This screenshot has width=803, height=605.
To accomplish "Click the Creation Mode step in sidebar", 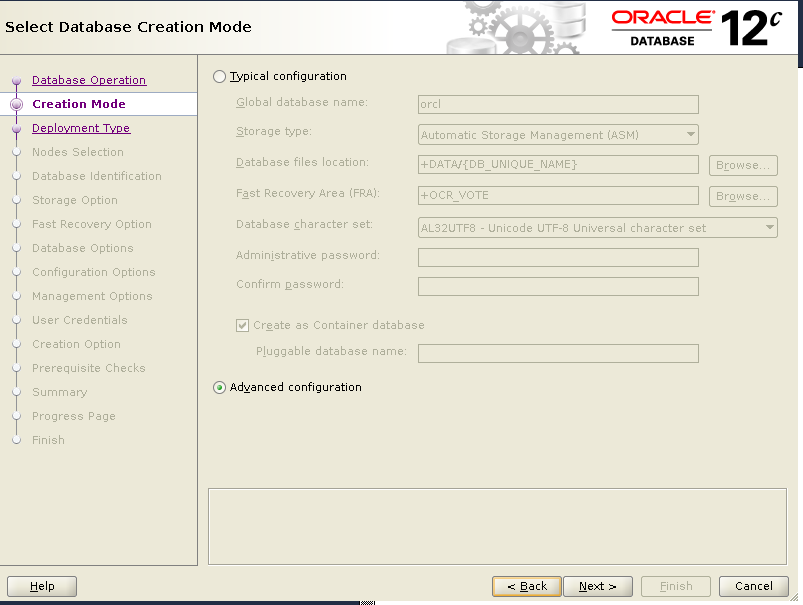I will click(x=79, y=104).
